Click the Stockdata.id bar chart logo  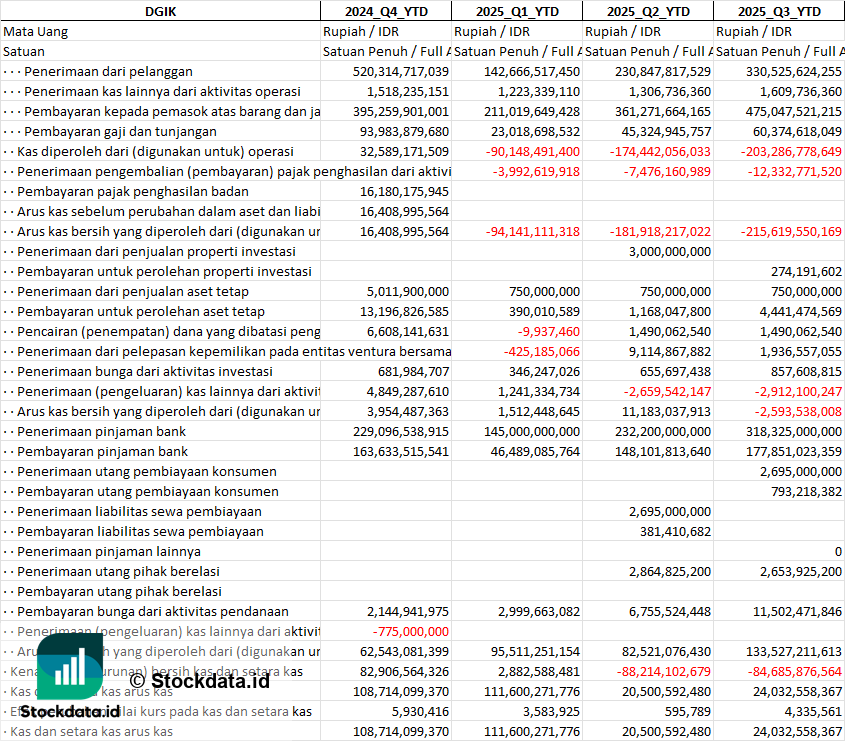[x=65, y=666]
